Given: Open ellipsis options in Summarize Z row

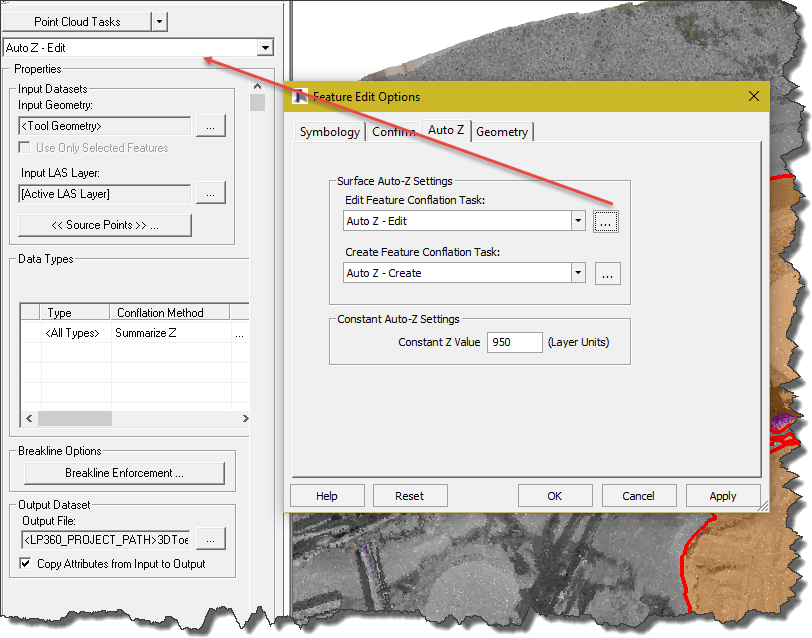Looking at the screenshot, I should pyautogui.click(x=239, y=334).
